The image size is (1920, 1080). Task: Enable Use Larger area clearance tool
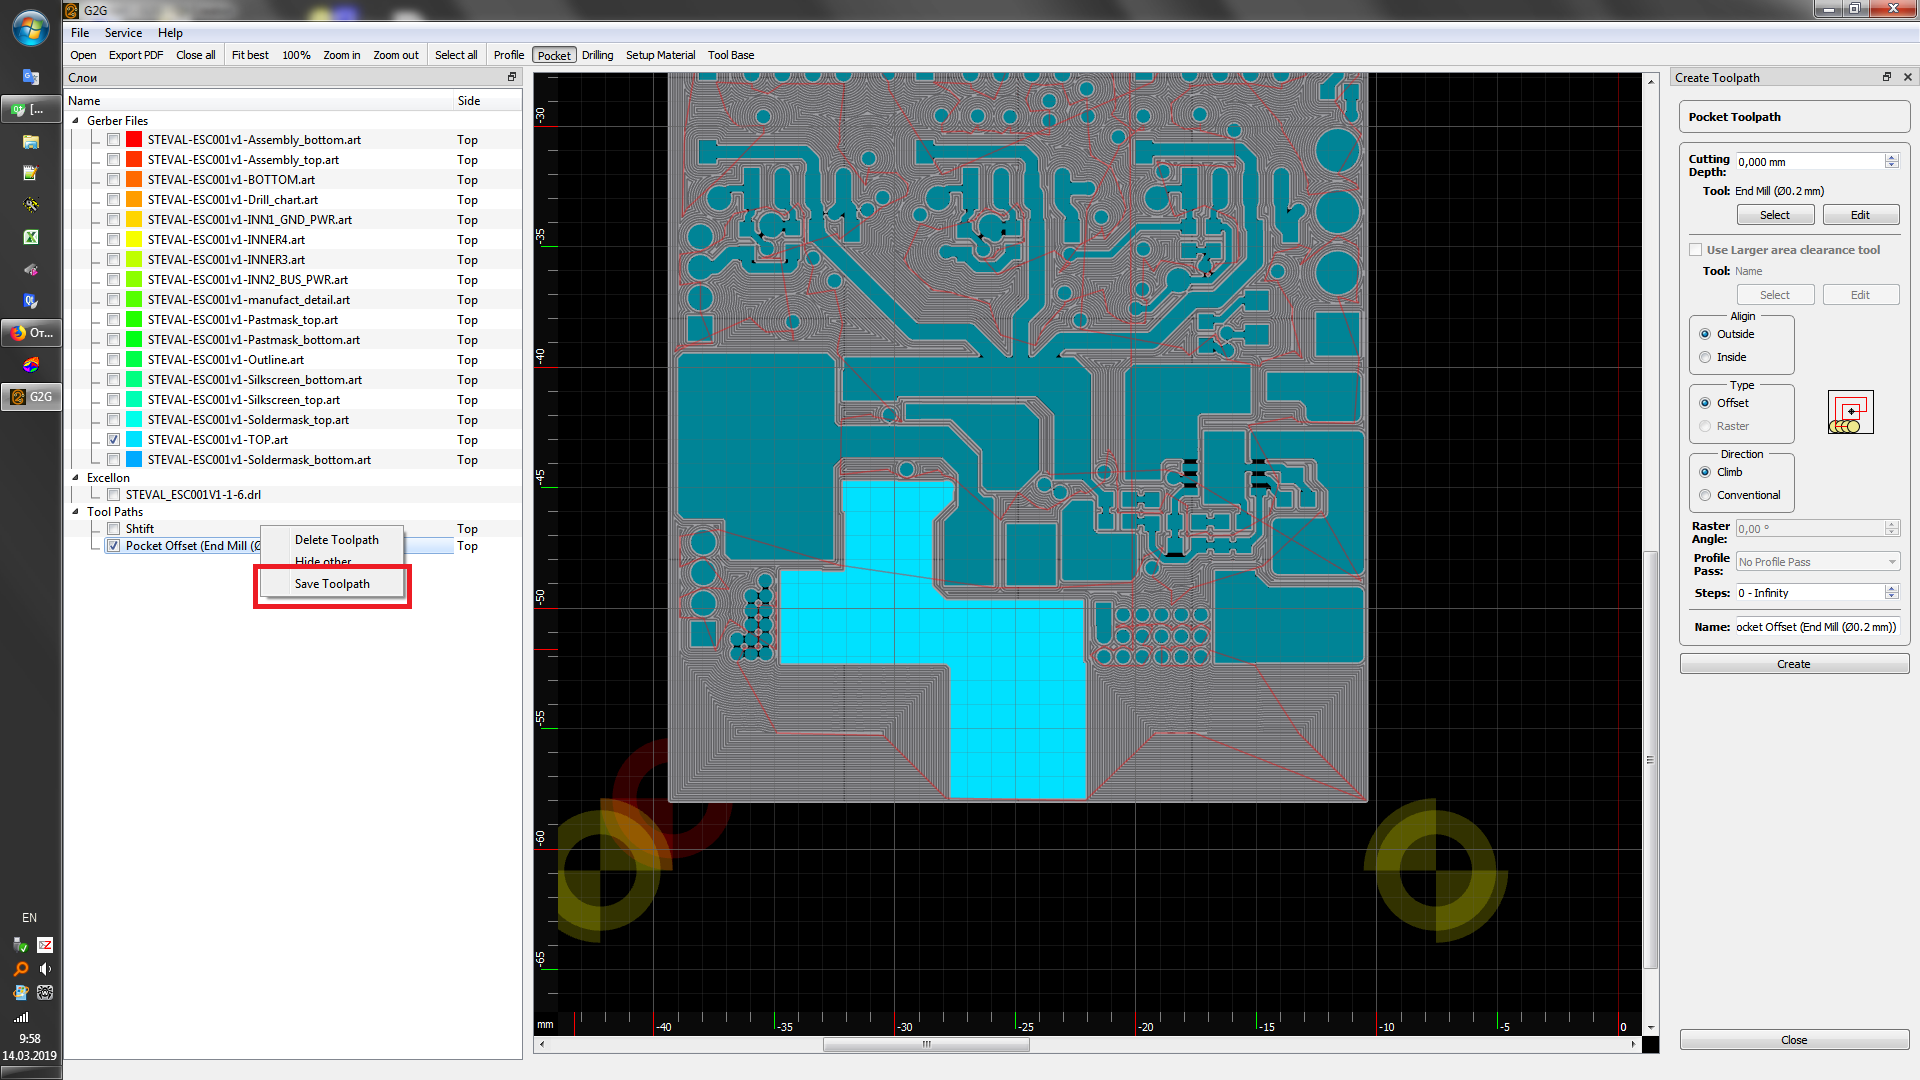1696,250
